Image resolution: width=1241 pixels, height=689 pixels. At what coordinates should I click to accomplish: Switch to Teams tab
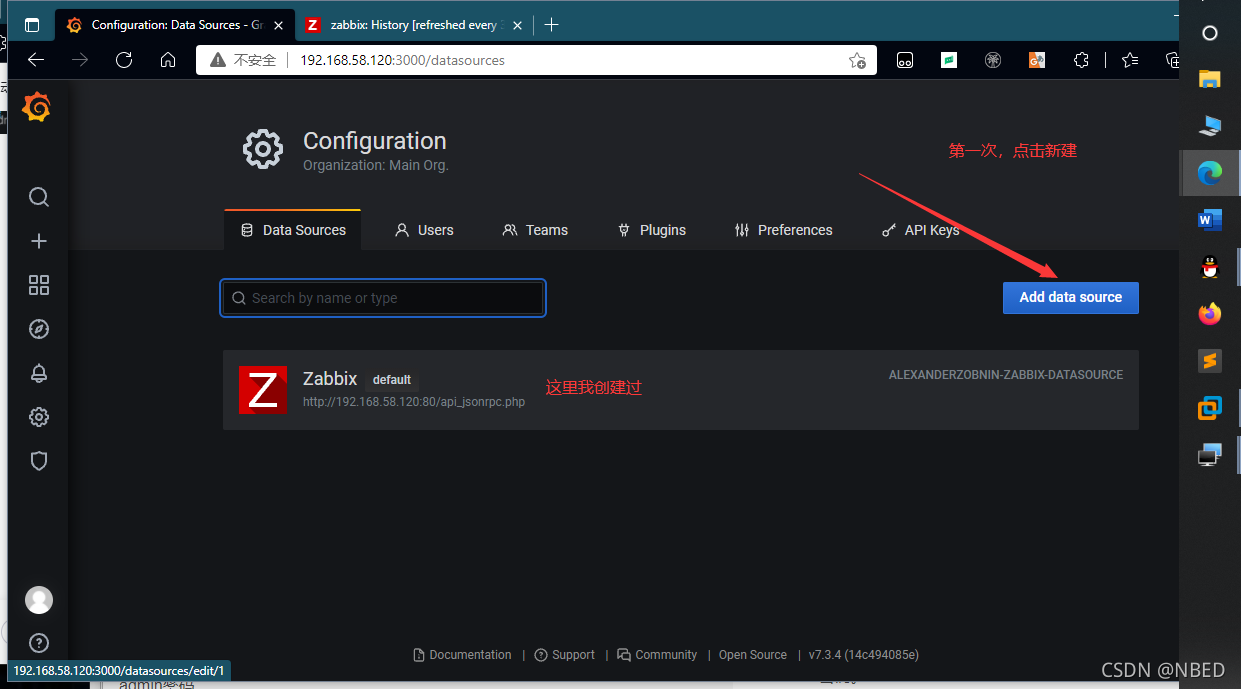pyautogui.click(x=535, y=230)
